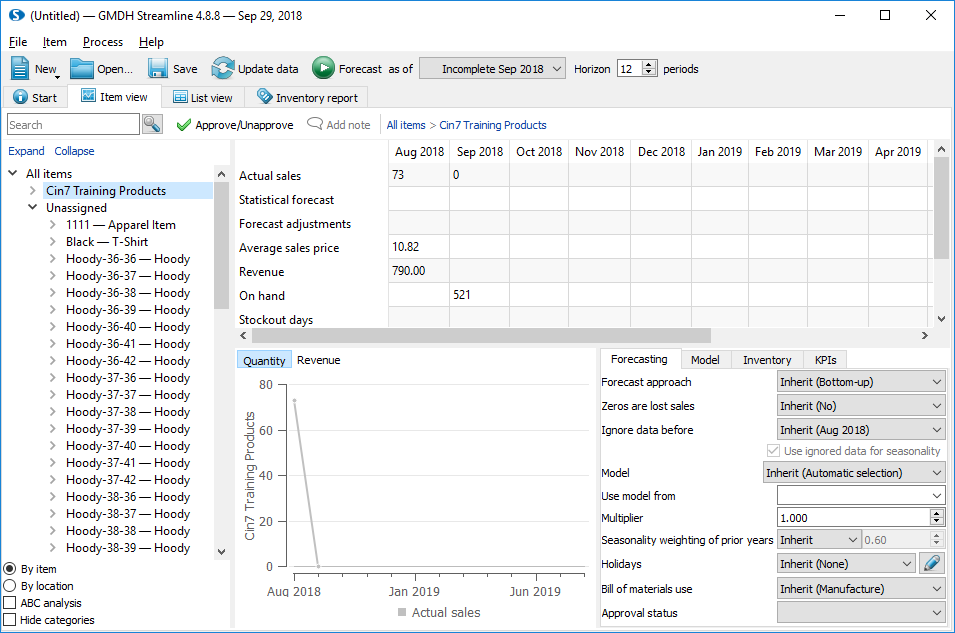Click the Save disk icon
The height and width of the screenshot is (633, 955).
(158, 68)
